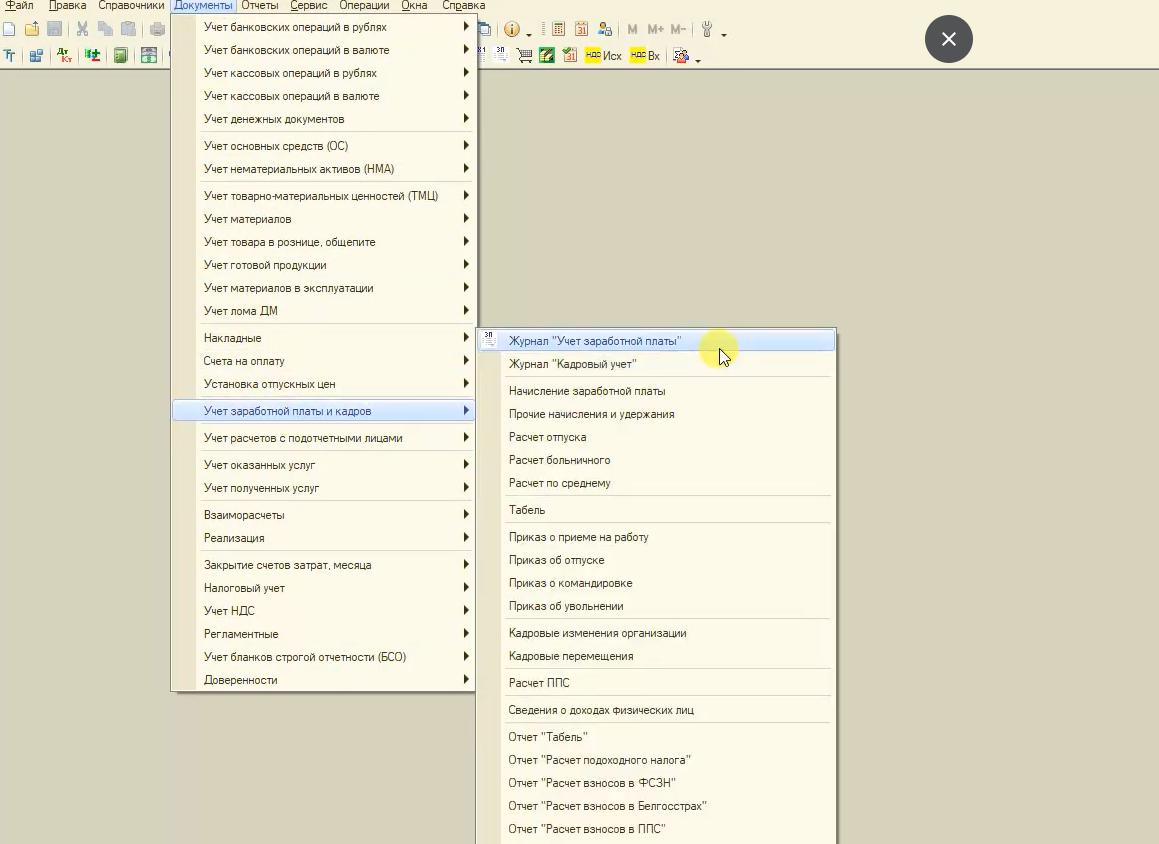The height and width of the screenshot is (844, 1159).
Task: Click the Дт/Кт postings icon
Action: (64, 55)
